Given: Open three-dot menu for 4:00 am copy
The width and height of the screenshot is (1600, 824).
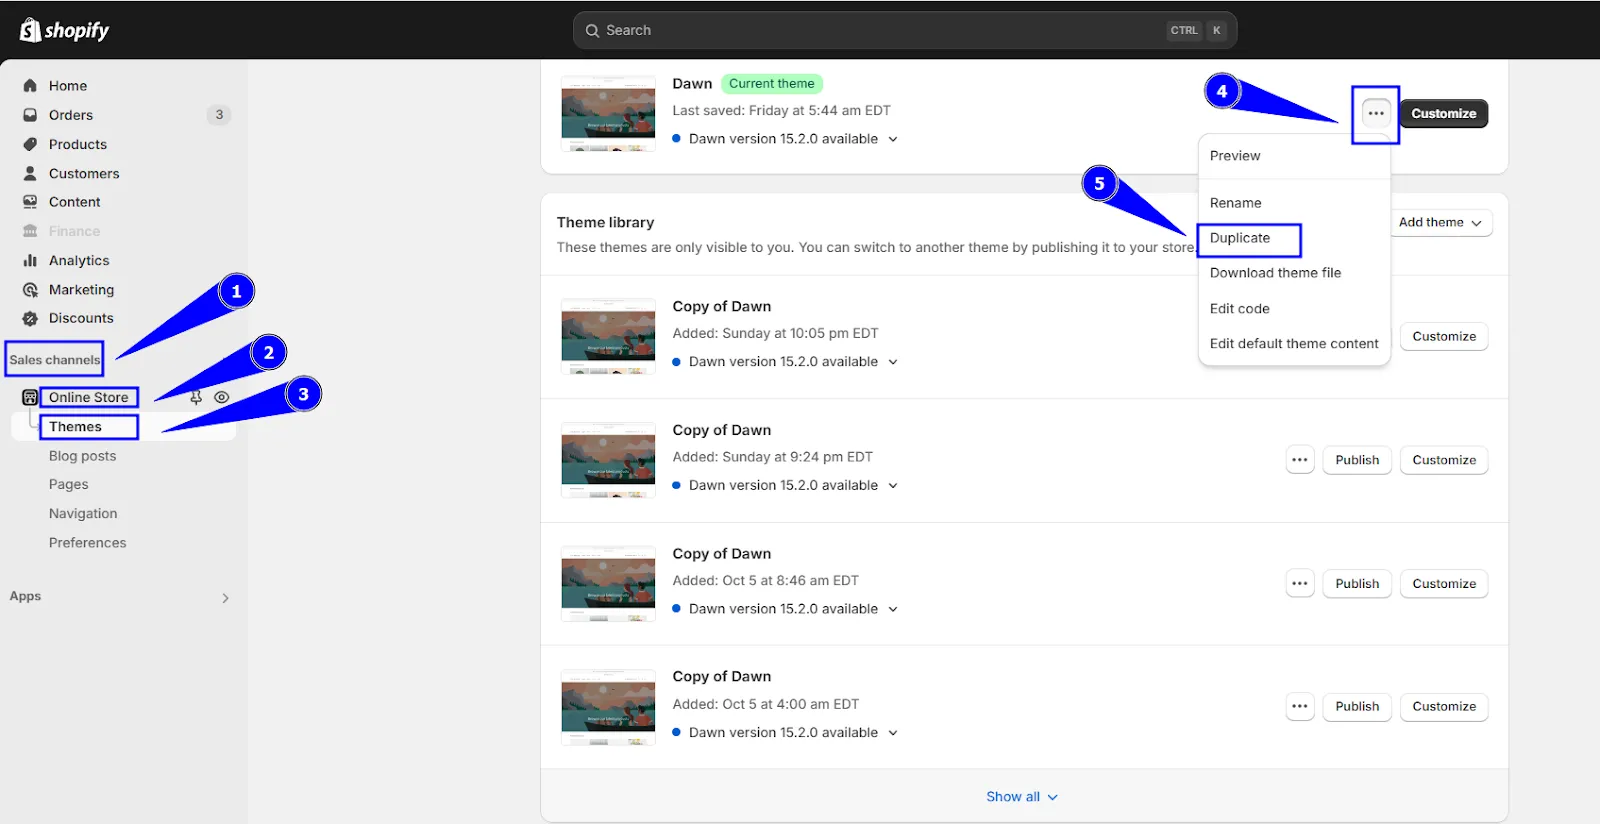Looking at the screenshot, I should pyautogui.click(x=1300, y=706).
